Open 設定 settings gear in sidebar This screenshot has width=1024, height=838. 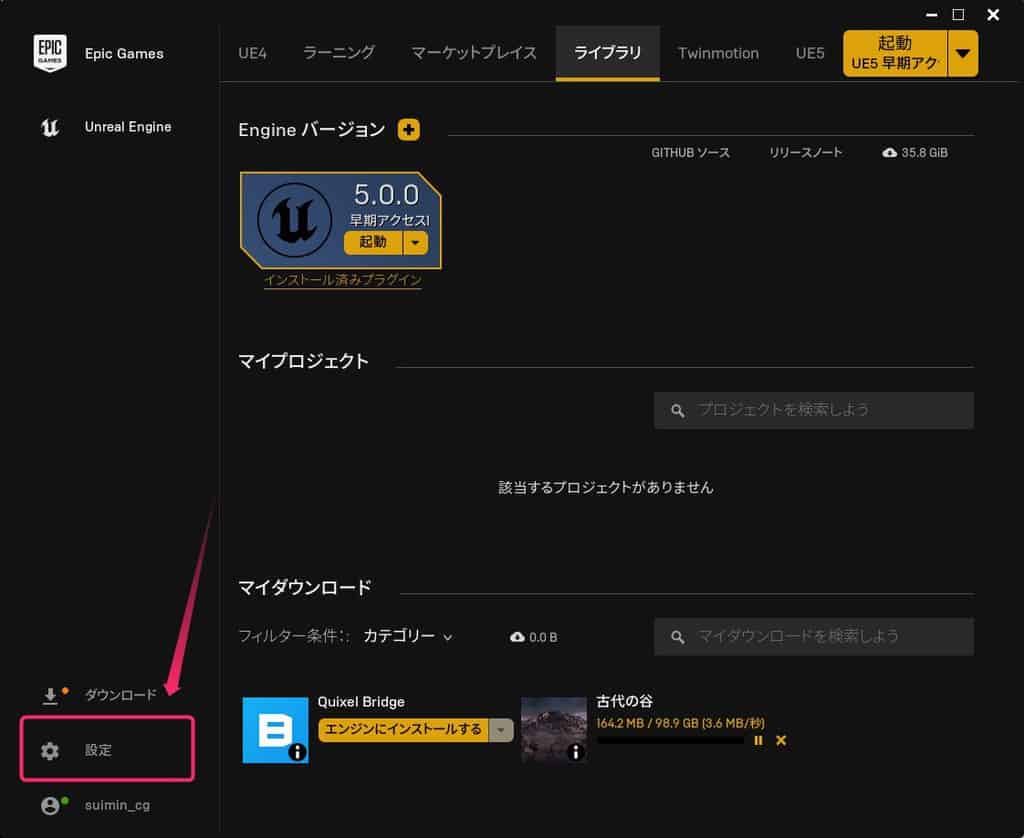pyautogui.click(x=50, y=750)
